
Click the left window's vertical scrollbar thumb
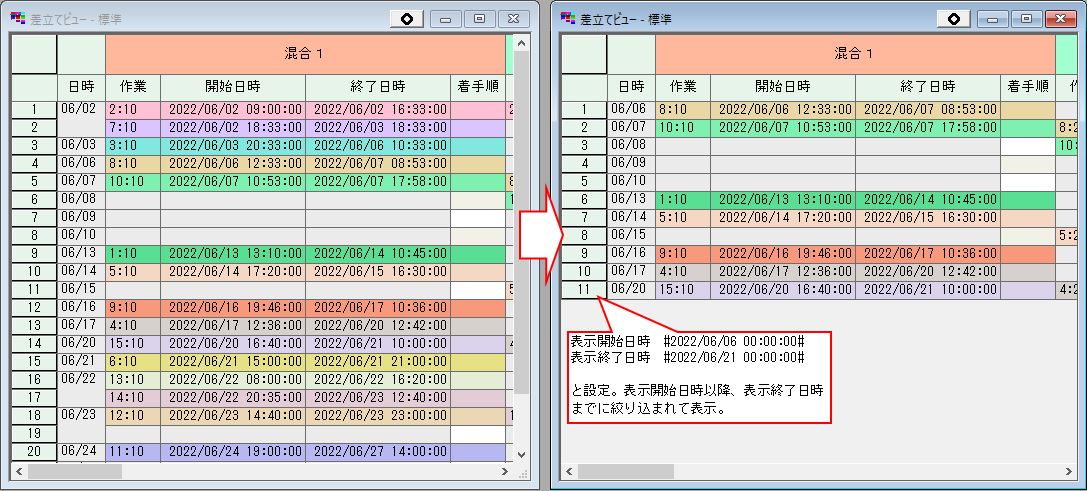521,222
